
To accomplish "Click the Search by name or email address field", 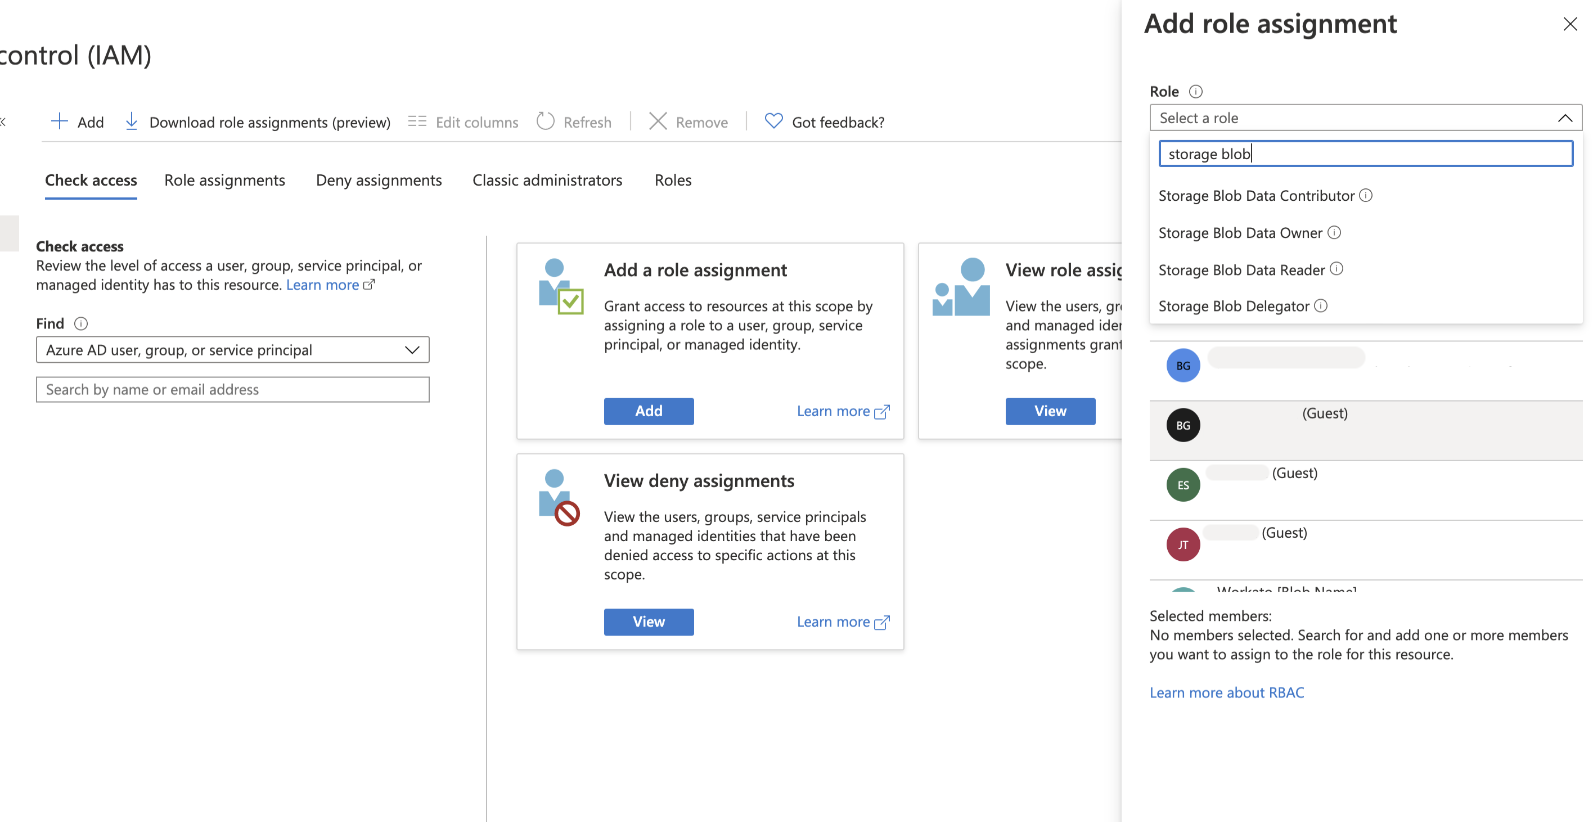I will (x=233, y=390).
